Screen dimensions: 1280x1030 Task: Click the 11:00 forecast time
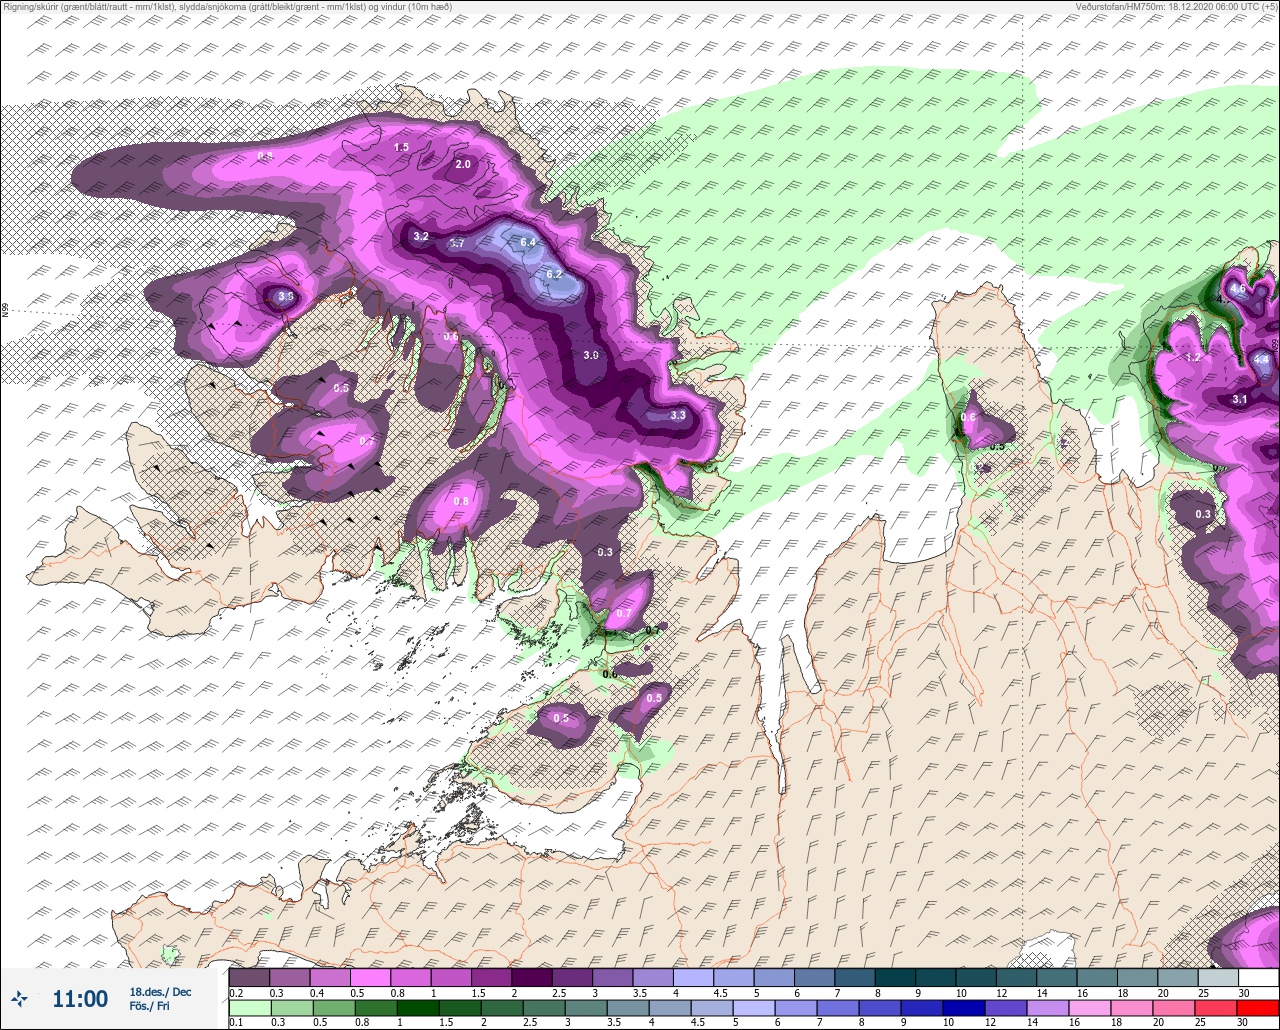[x=80, y=998]
